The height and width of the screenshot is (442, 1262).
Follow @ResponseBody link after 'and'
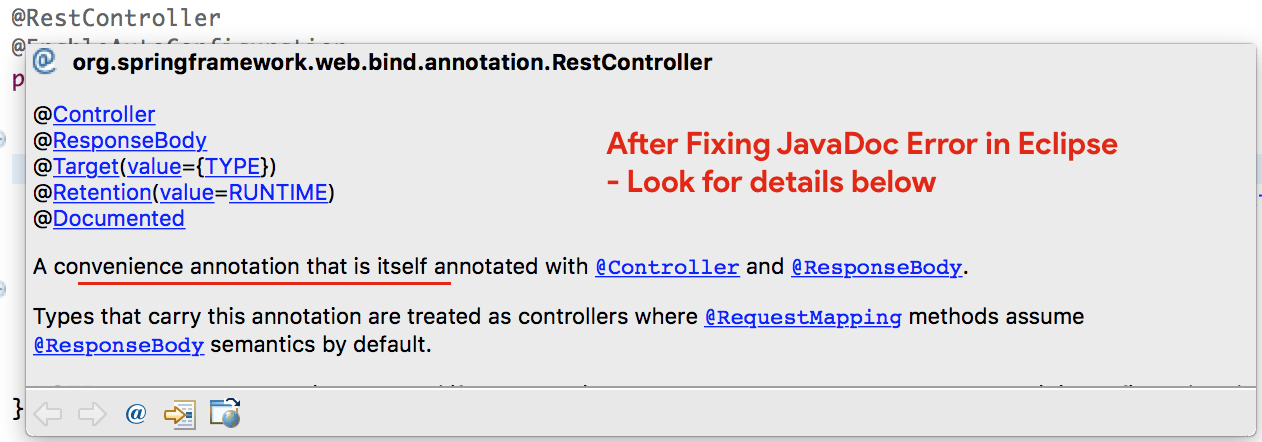(x=877, y=267)
